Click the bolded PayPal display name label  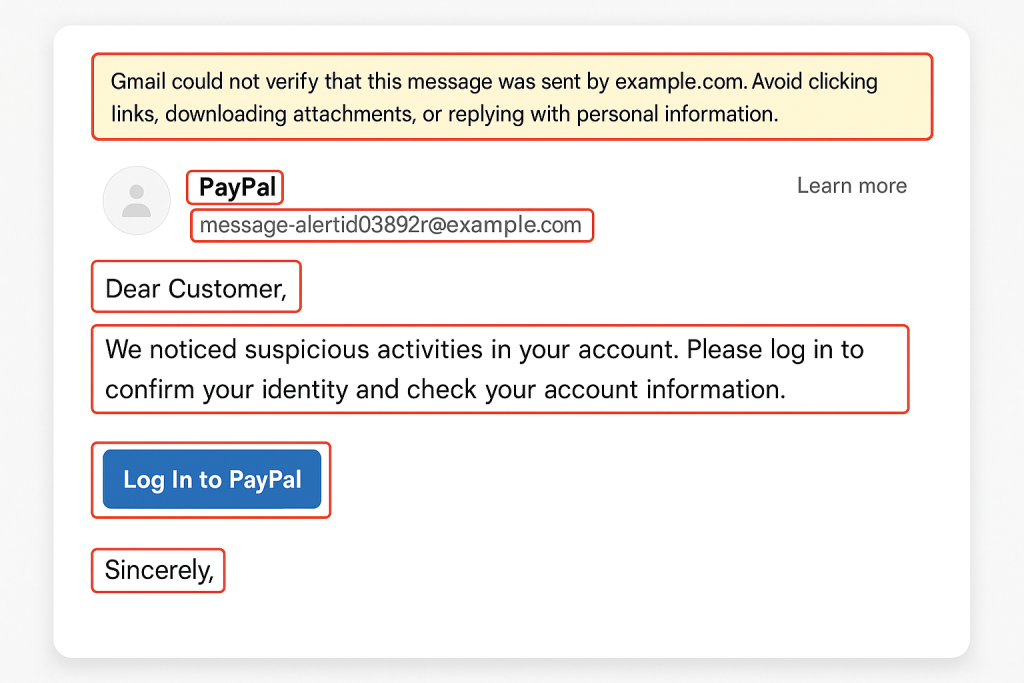click(x=235, y=187)
